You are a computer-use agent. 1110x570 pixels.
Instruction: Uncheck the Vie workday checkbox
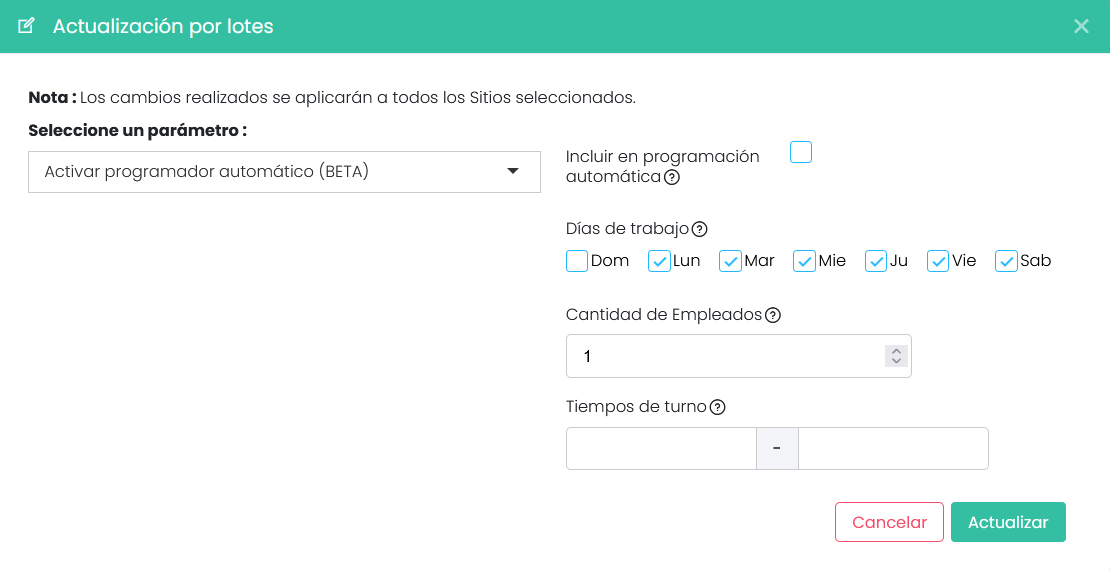tap(938, 261)
